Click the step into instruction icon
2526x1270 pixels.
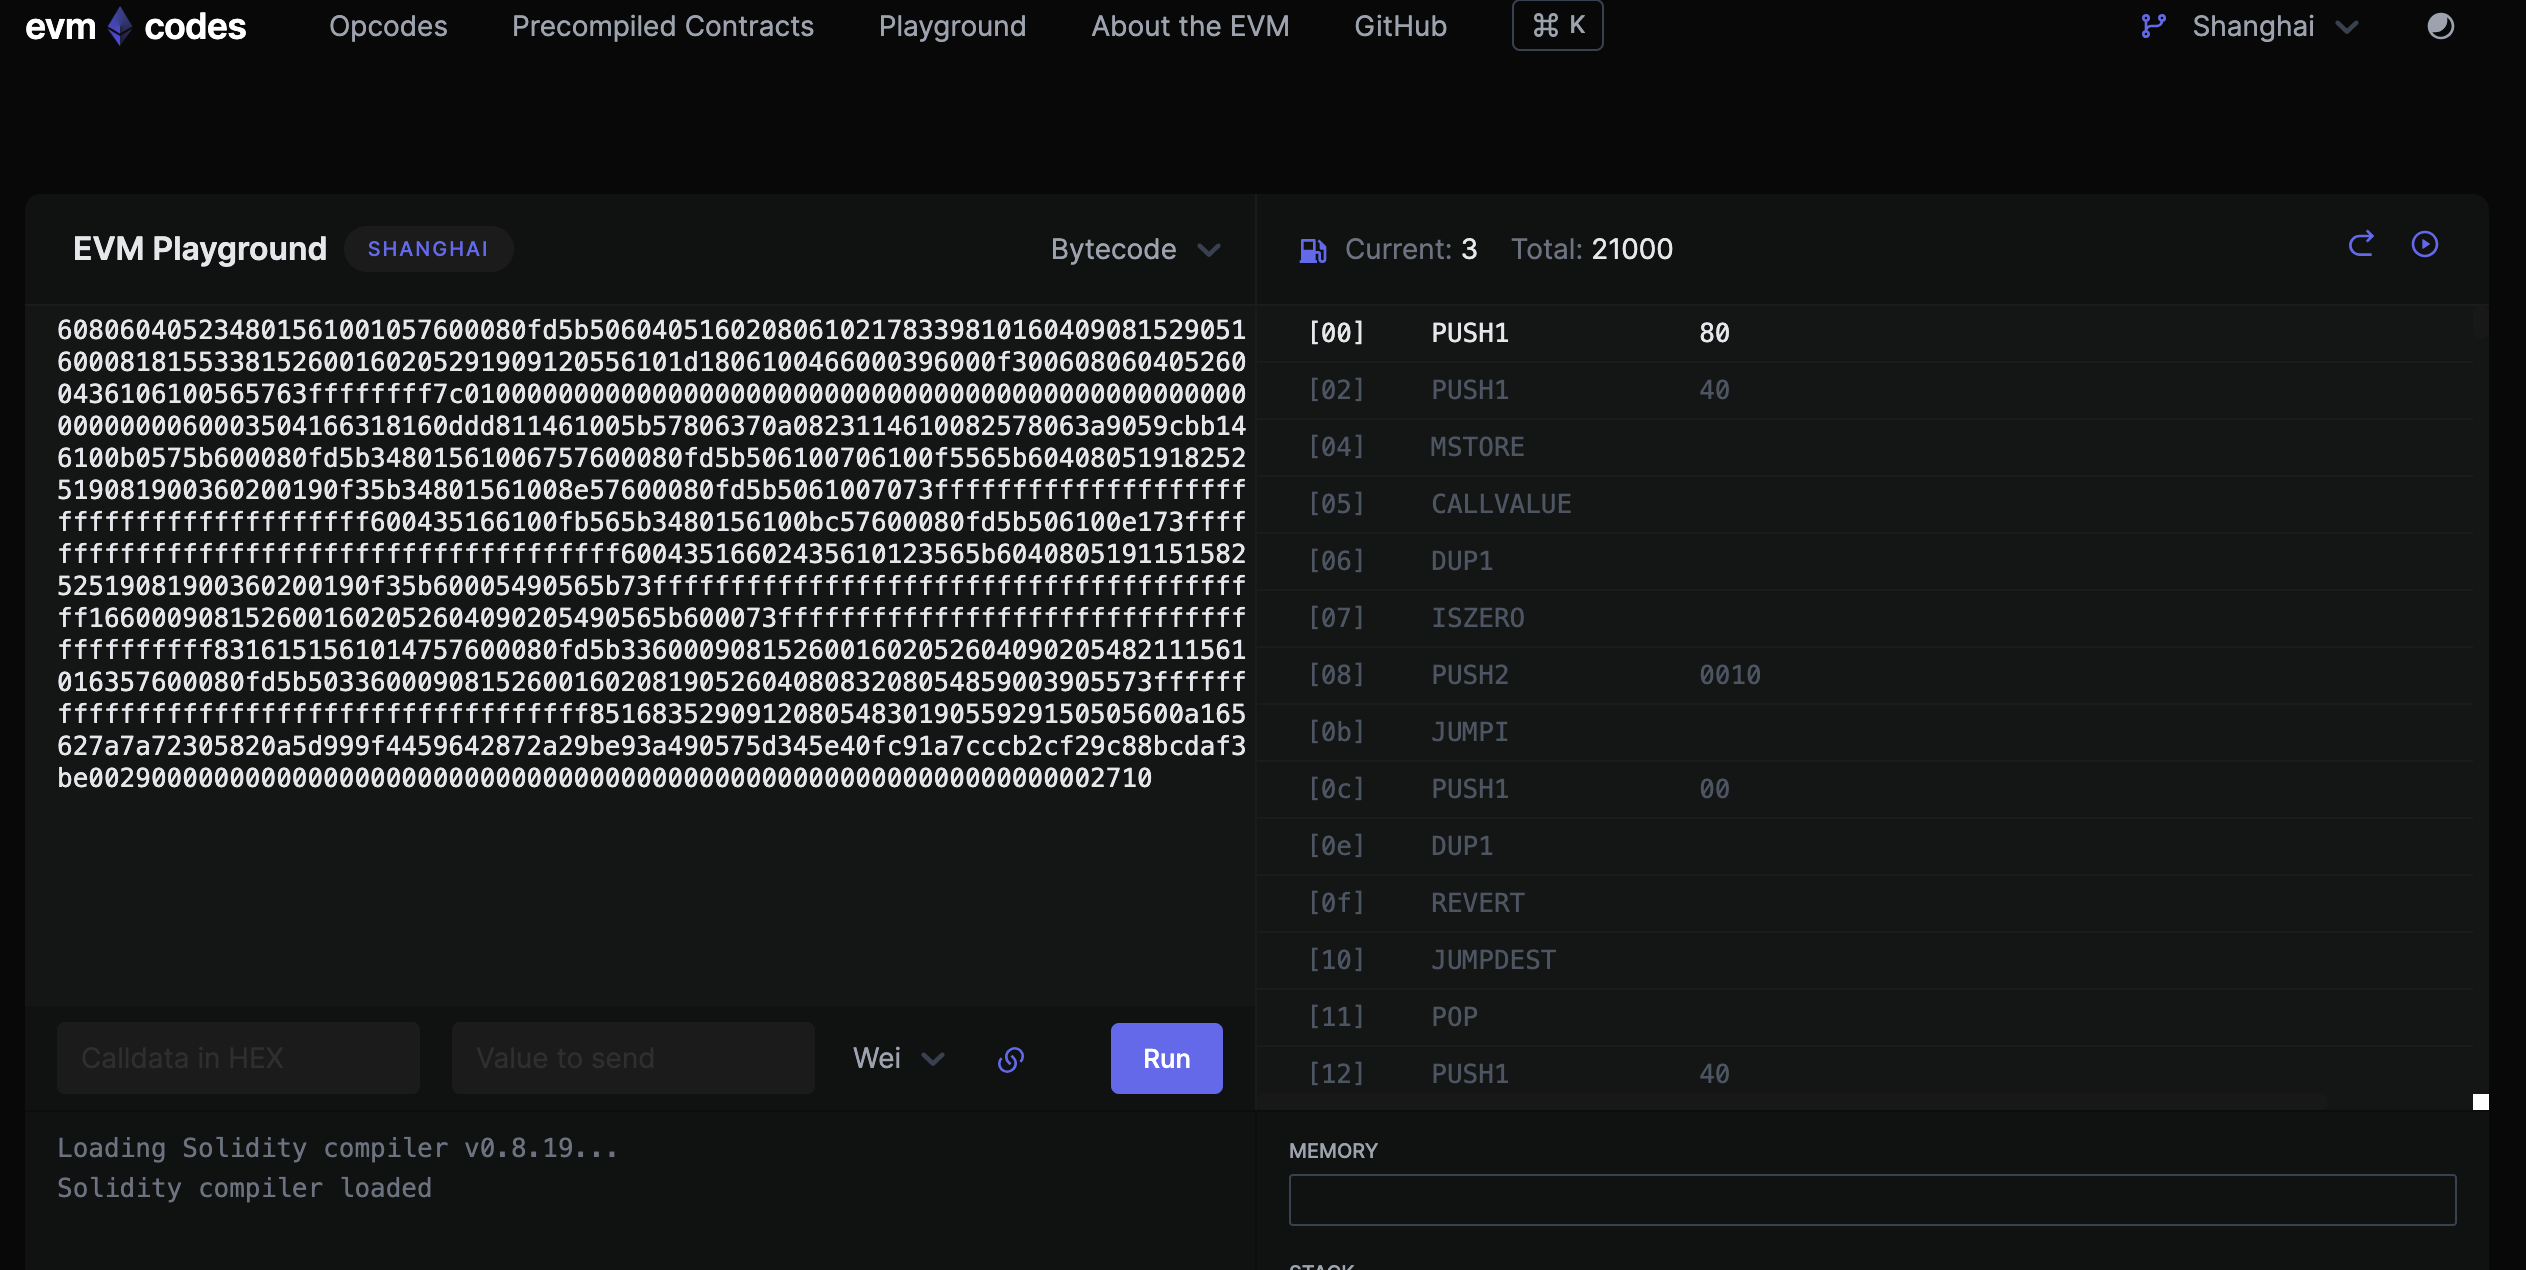(2361, 245)
